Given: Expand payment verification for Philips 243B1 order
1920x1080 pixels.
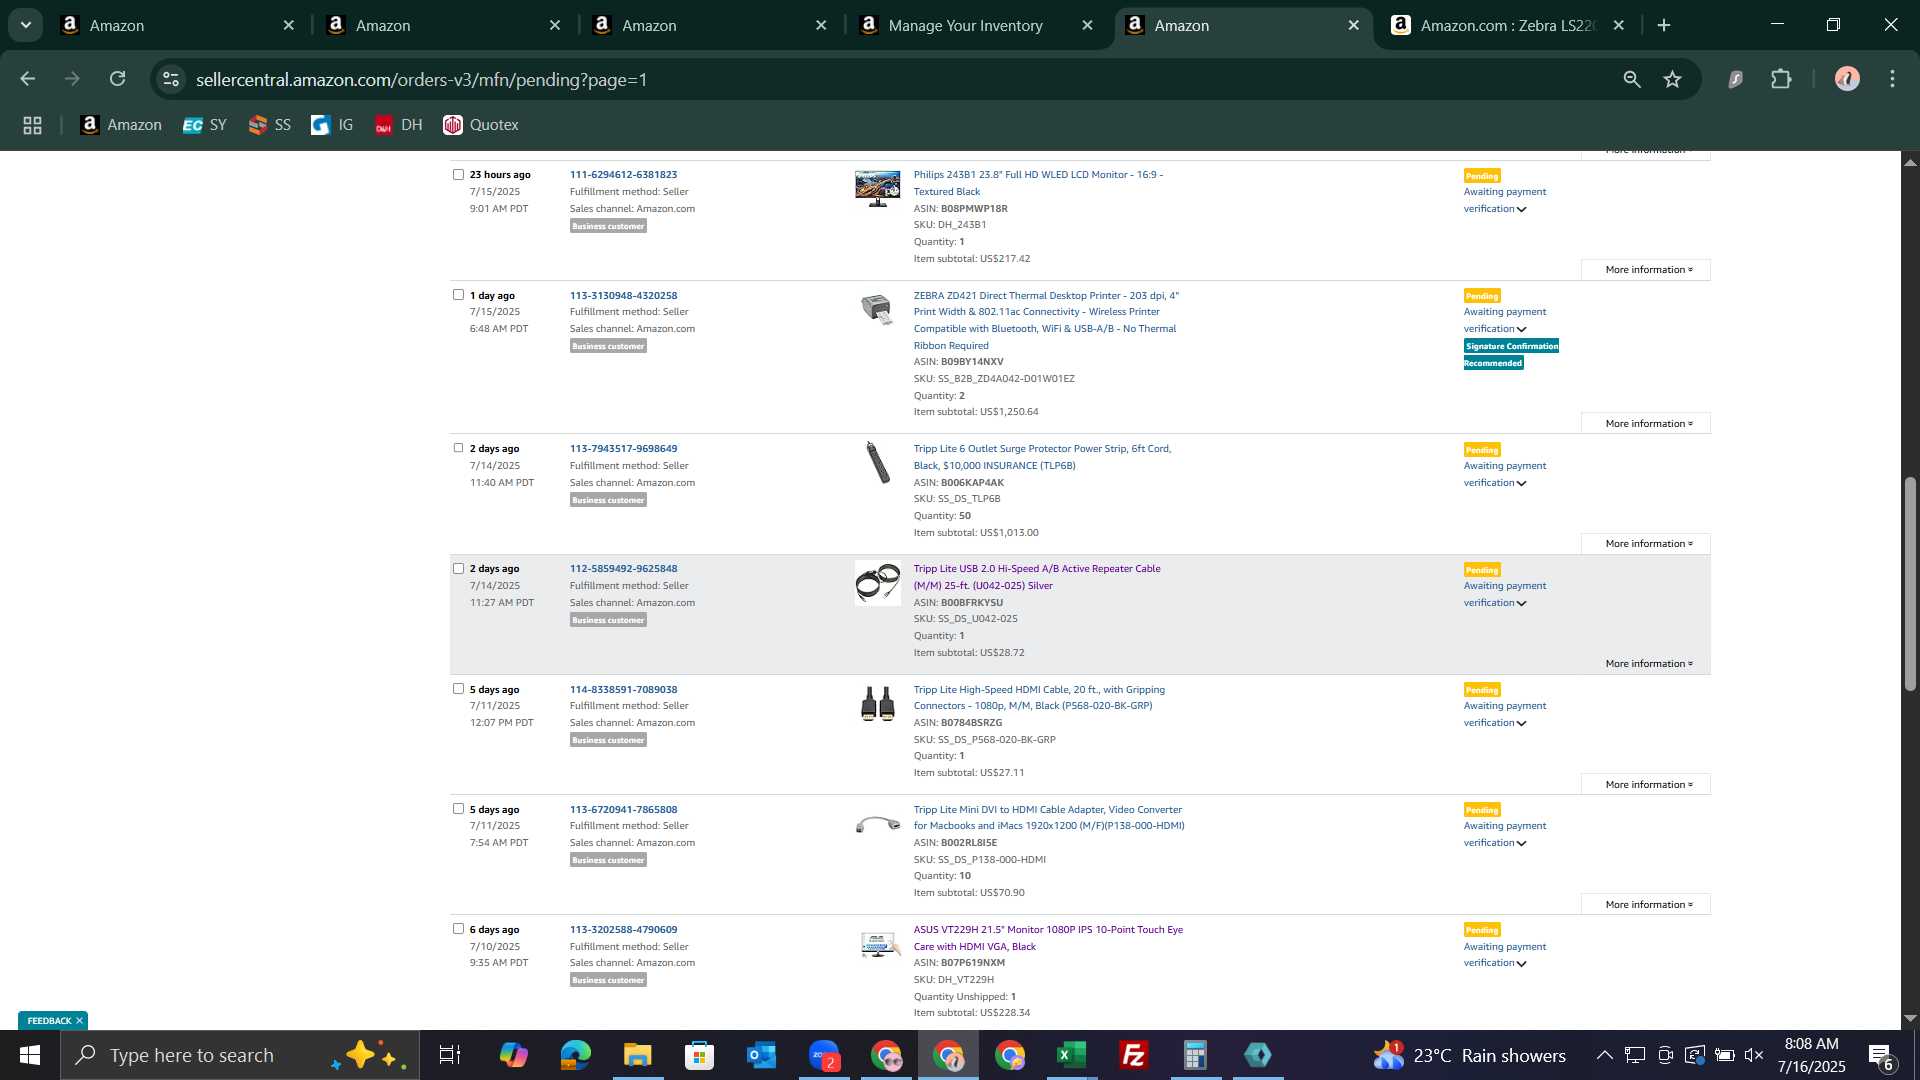Looking at the screenshot, I should 1521,209.
